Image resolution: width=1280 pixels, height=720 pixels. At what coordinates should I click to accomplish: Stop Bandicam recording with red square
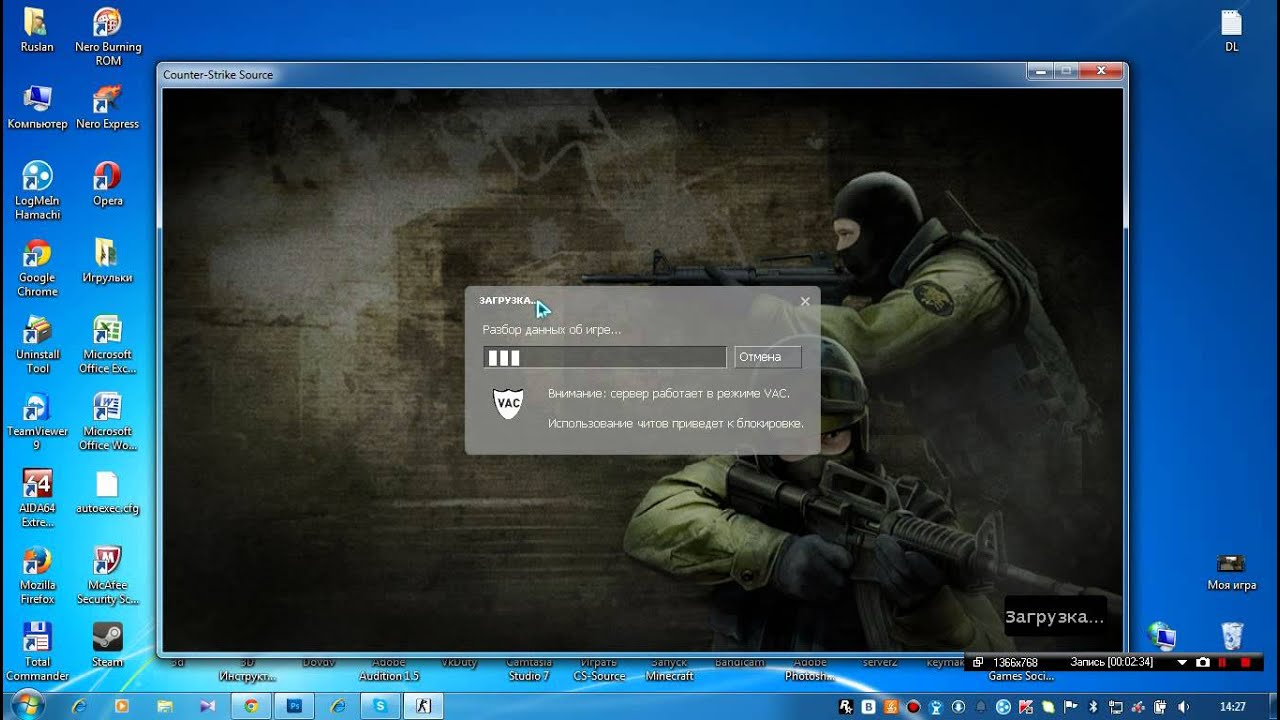(1245, 662)
